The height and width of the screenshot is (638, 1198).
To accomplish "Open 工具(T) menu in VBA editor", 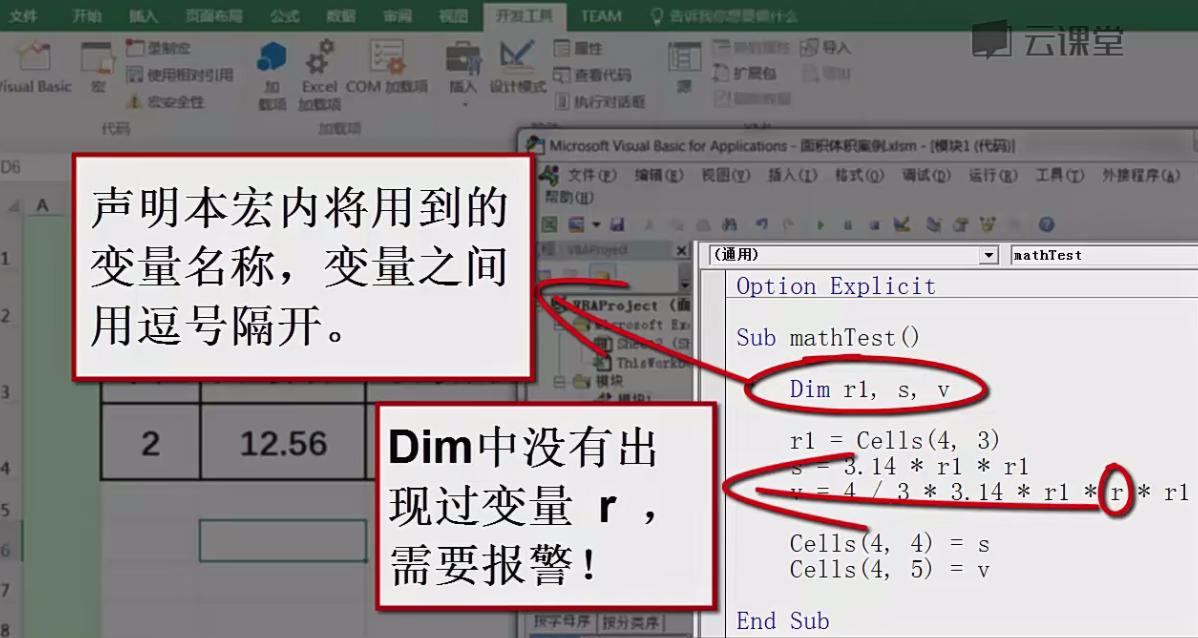I will pyautogui.click(x=1060, y=176).
